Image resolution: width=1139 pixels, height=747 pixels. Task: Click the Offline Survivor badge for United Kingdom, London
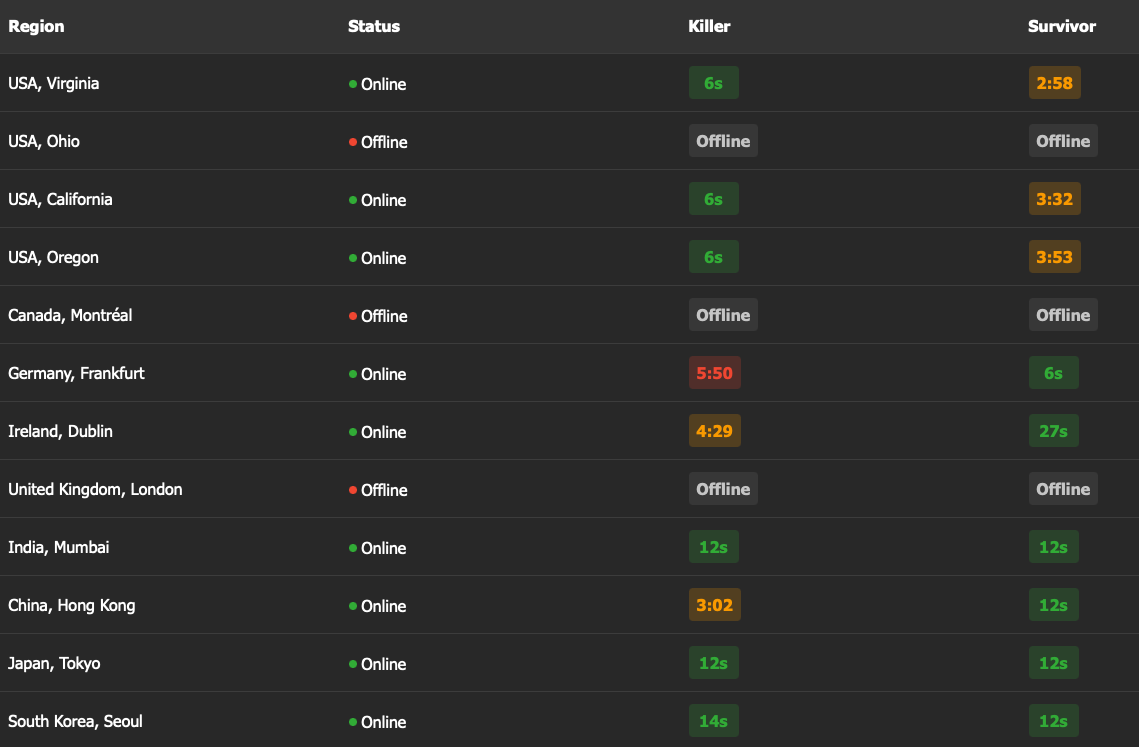1063,489
